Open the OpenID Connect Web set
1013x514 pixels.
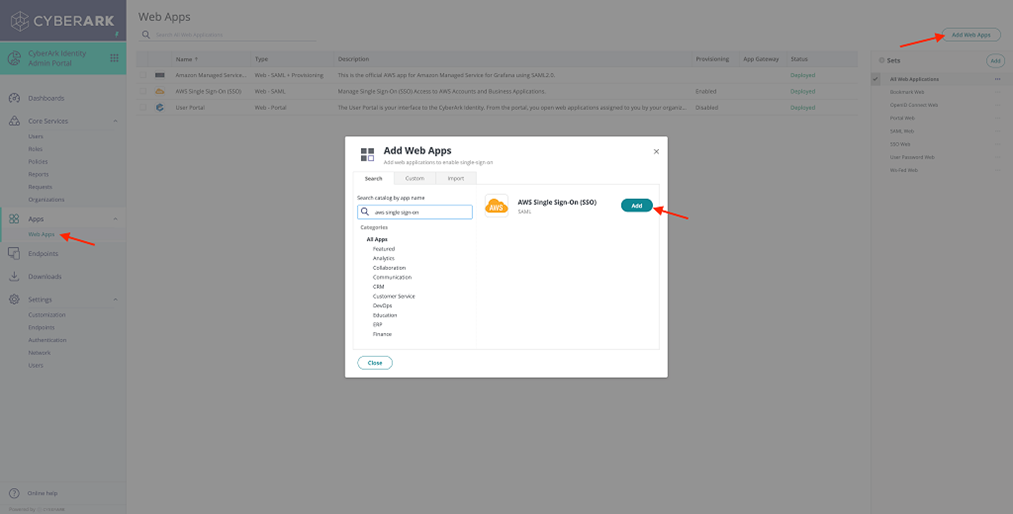(x=914, y=105)
